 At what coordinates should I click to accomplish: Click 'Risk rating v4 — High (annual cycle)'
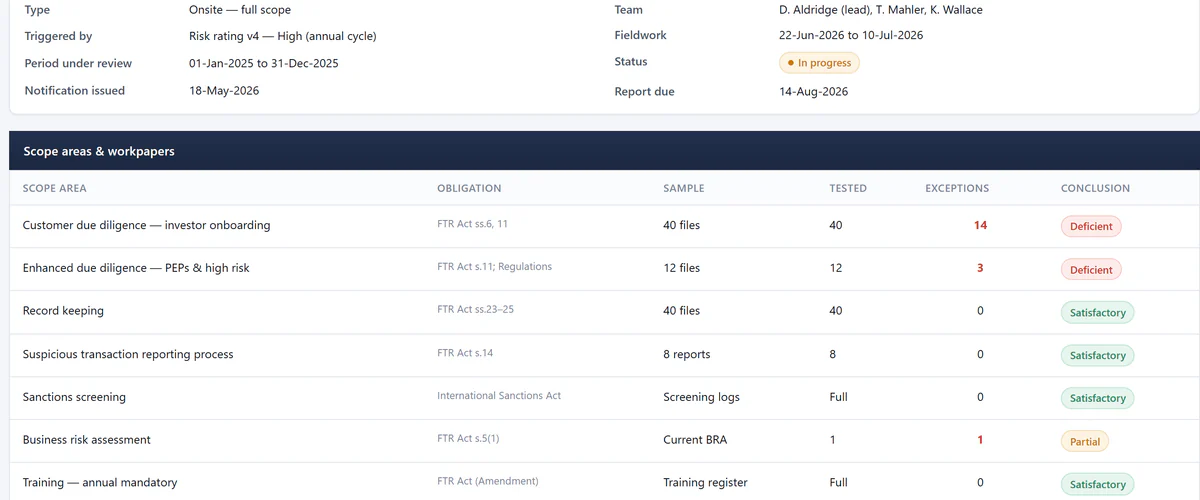click(283, 37)
